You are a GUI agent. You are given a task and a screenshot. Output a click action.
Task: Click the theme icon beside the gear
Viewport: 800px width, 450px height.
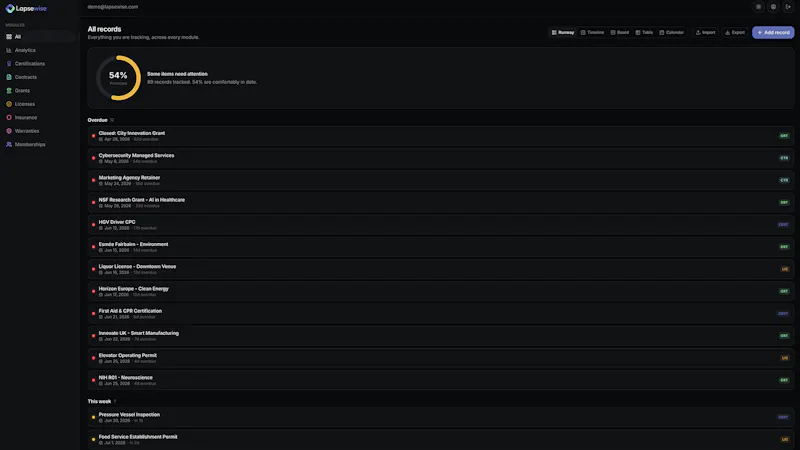click(x=773, y=7)
